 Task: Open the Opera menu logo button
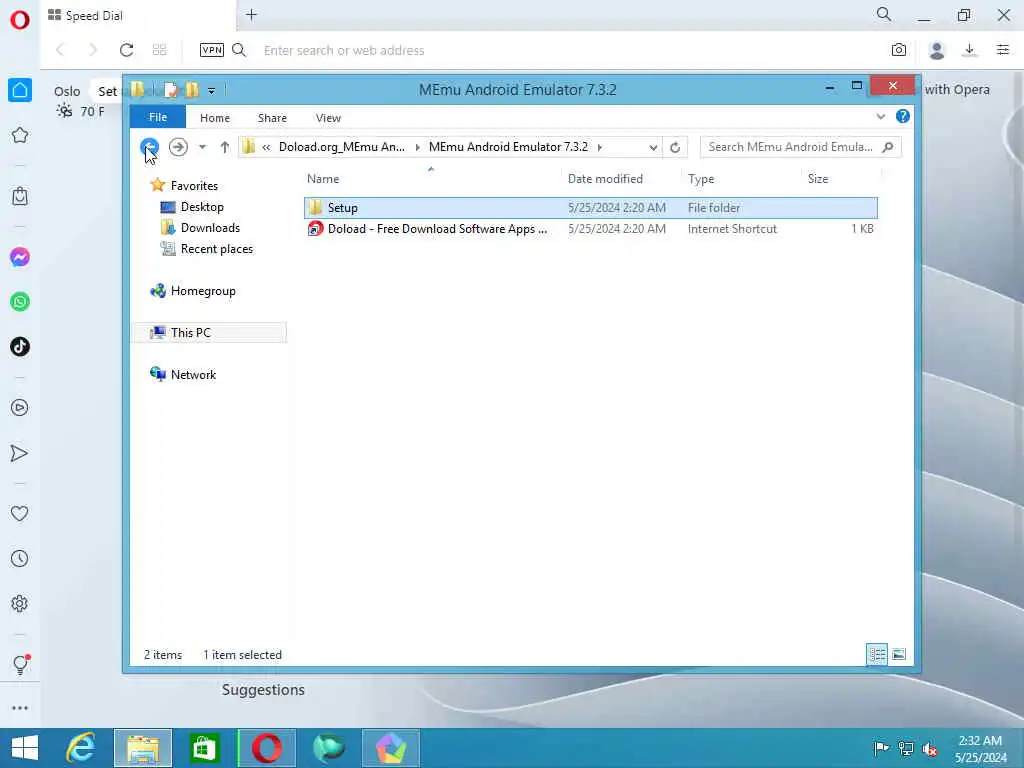(20, 20)
